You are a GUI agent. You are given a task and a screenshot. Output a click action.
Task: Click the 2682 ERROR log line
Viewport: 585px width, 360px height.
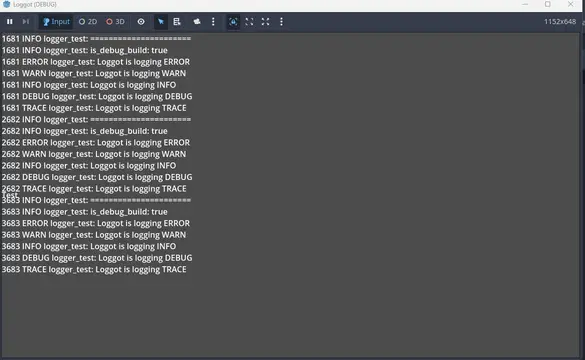tap(96, 143)
